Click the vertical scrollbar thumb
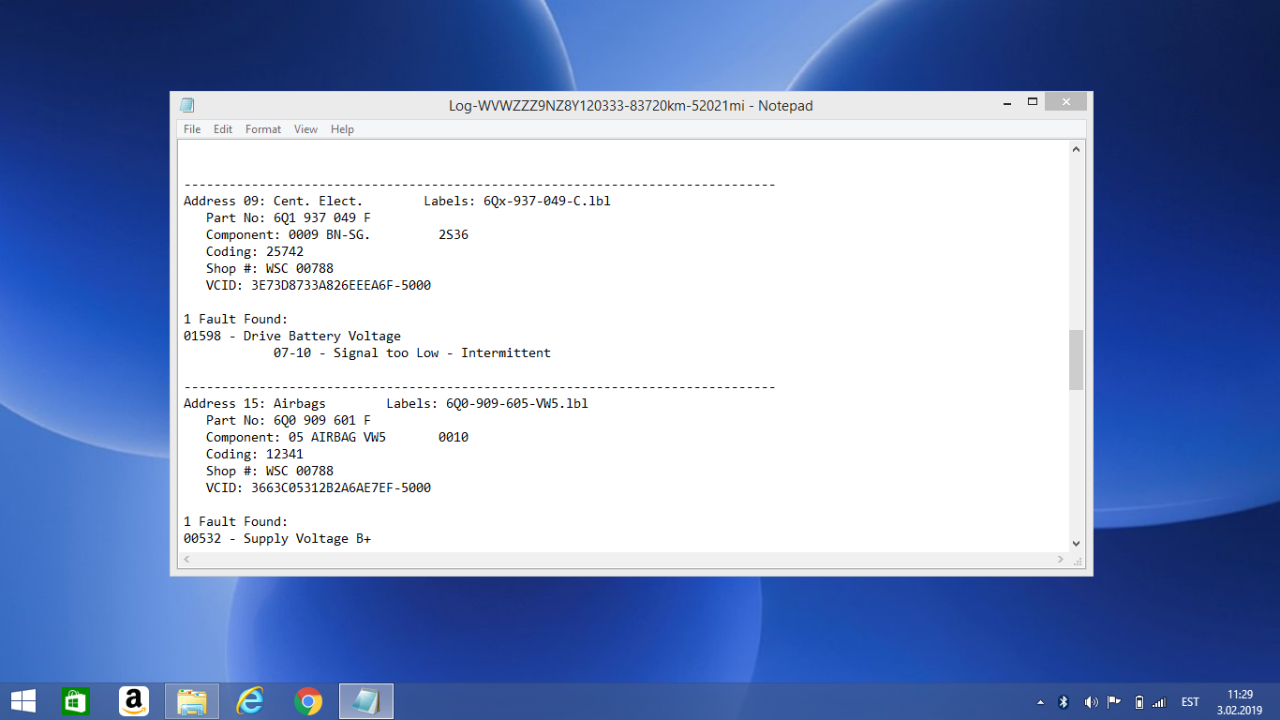Image resolution: width=1280 pixels, height=720 pixels. [x=1076, y=359]
